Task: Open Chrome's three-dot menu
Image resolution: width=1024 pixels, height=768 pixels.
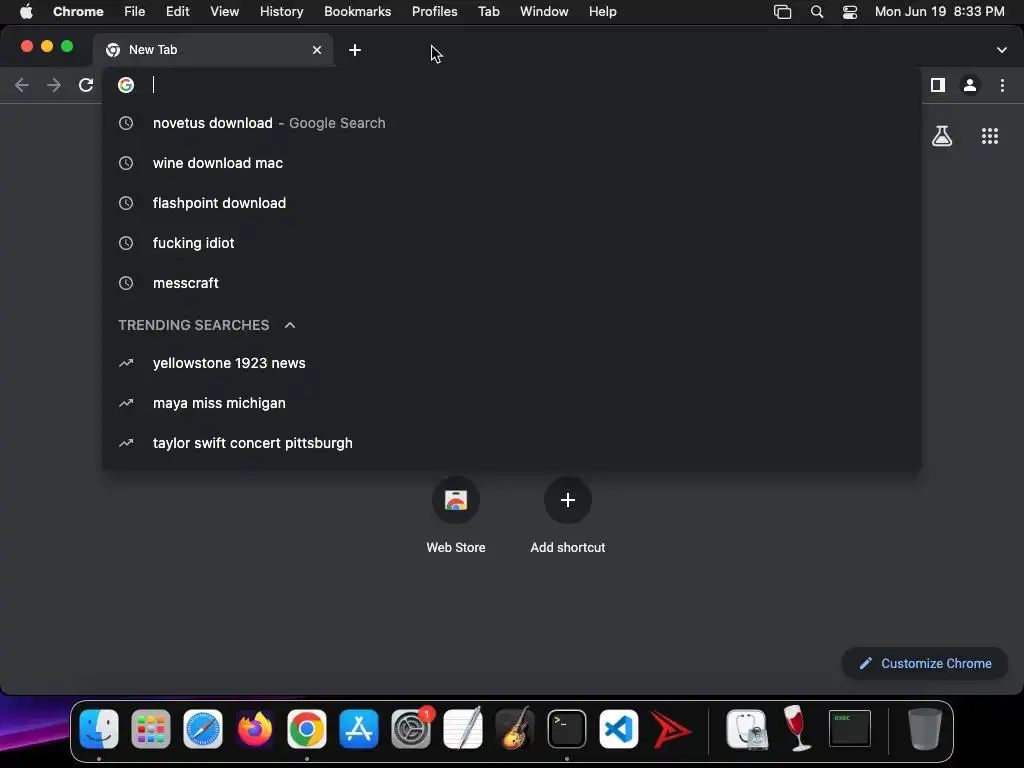Action: [1002, 85]
